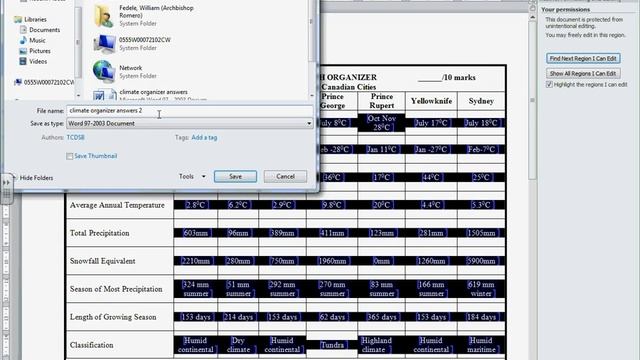
Task: Click the Network globe icon
Action: pyautogui.click(x=104, y=71)
